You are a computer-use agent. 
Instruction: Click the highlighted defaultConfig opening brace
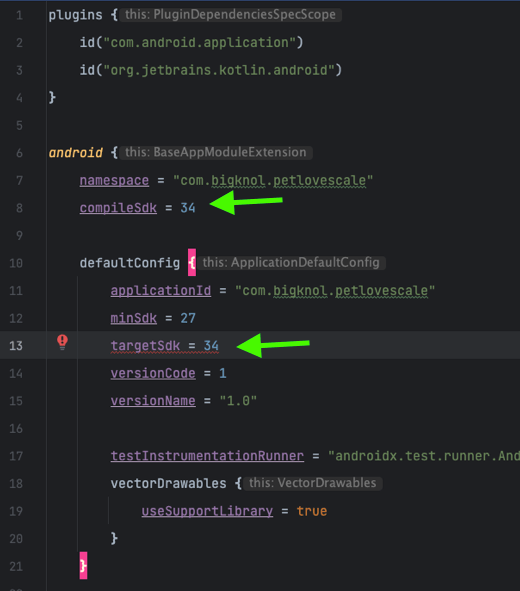(192, 262)
